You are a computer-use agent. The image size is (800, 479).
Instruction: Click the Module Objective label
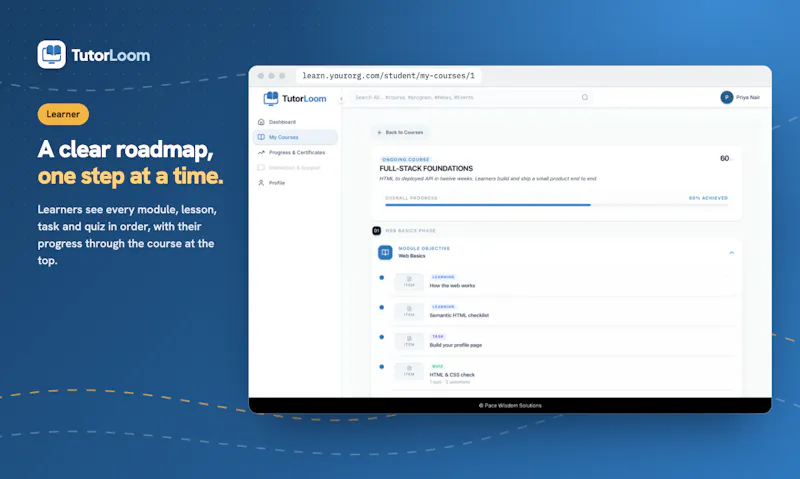tap(424, 248)
